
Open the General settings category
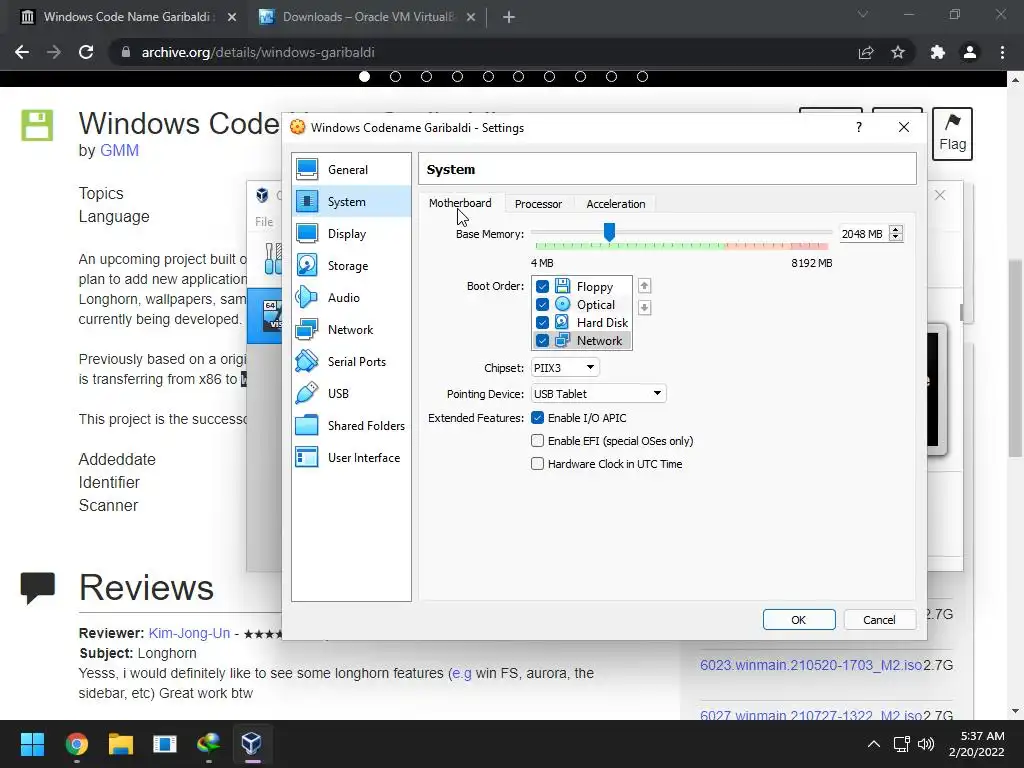click(351, 170)
